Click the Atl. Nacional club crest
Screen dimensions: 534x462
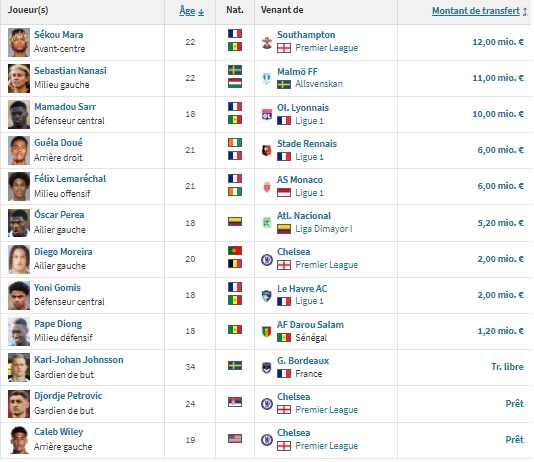[267, 223]
